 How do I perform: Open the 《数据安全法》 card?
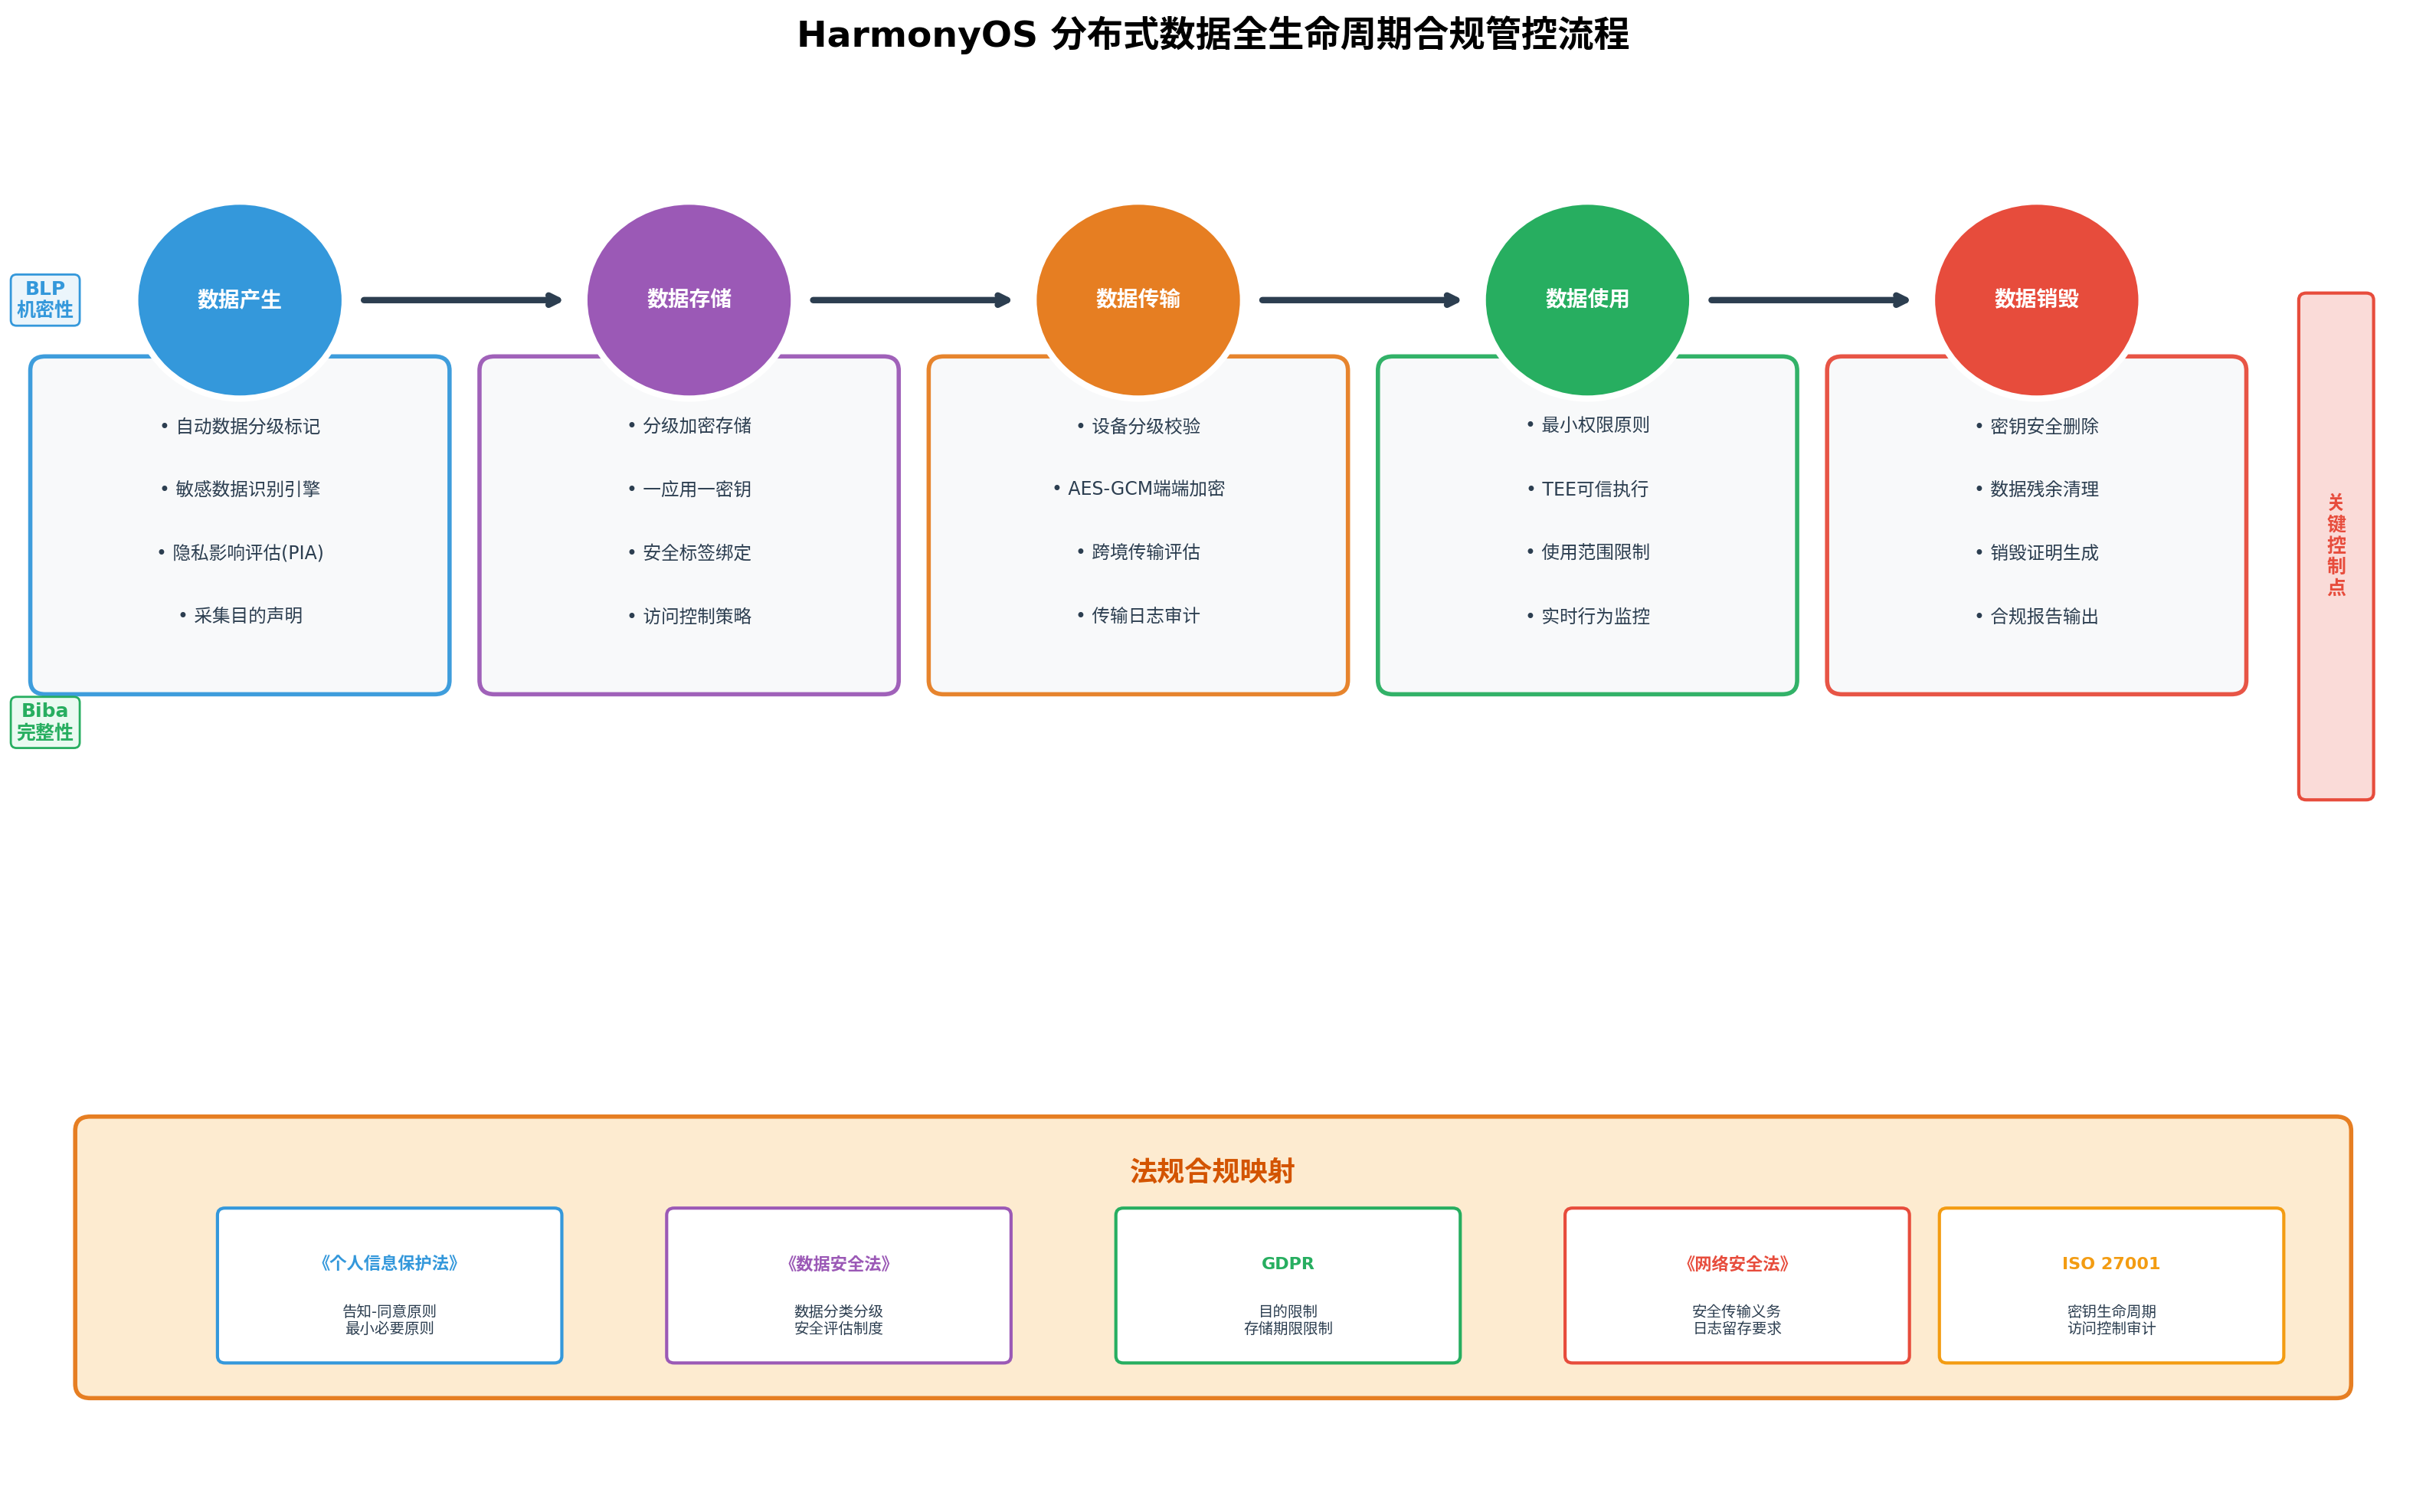point(839,1285)
